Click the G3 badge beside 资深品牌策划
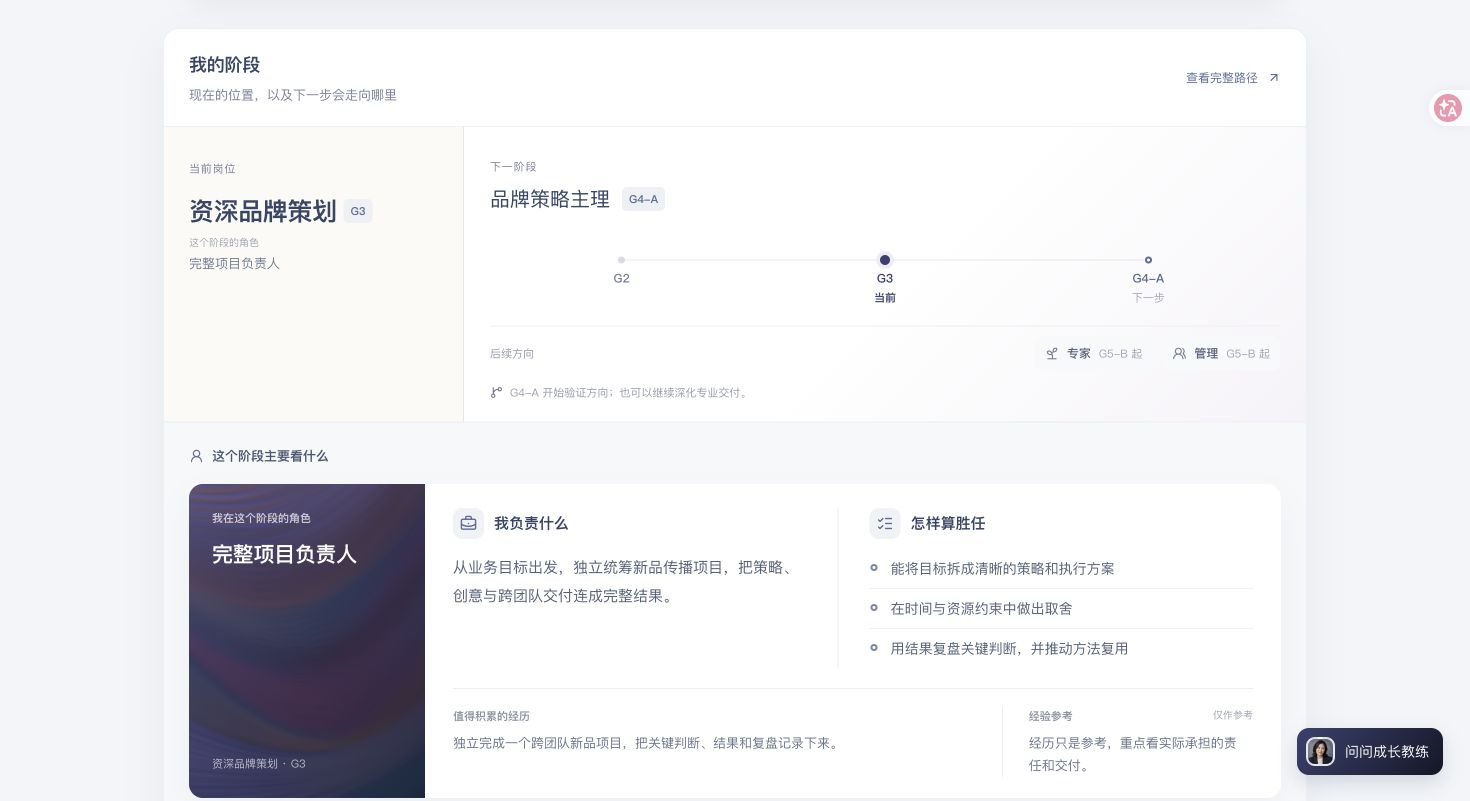The width and height of the screenshot is (1470, 801). (x=358, y=211)
